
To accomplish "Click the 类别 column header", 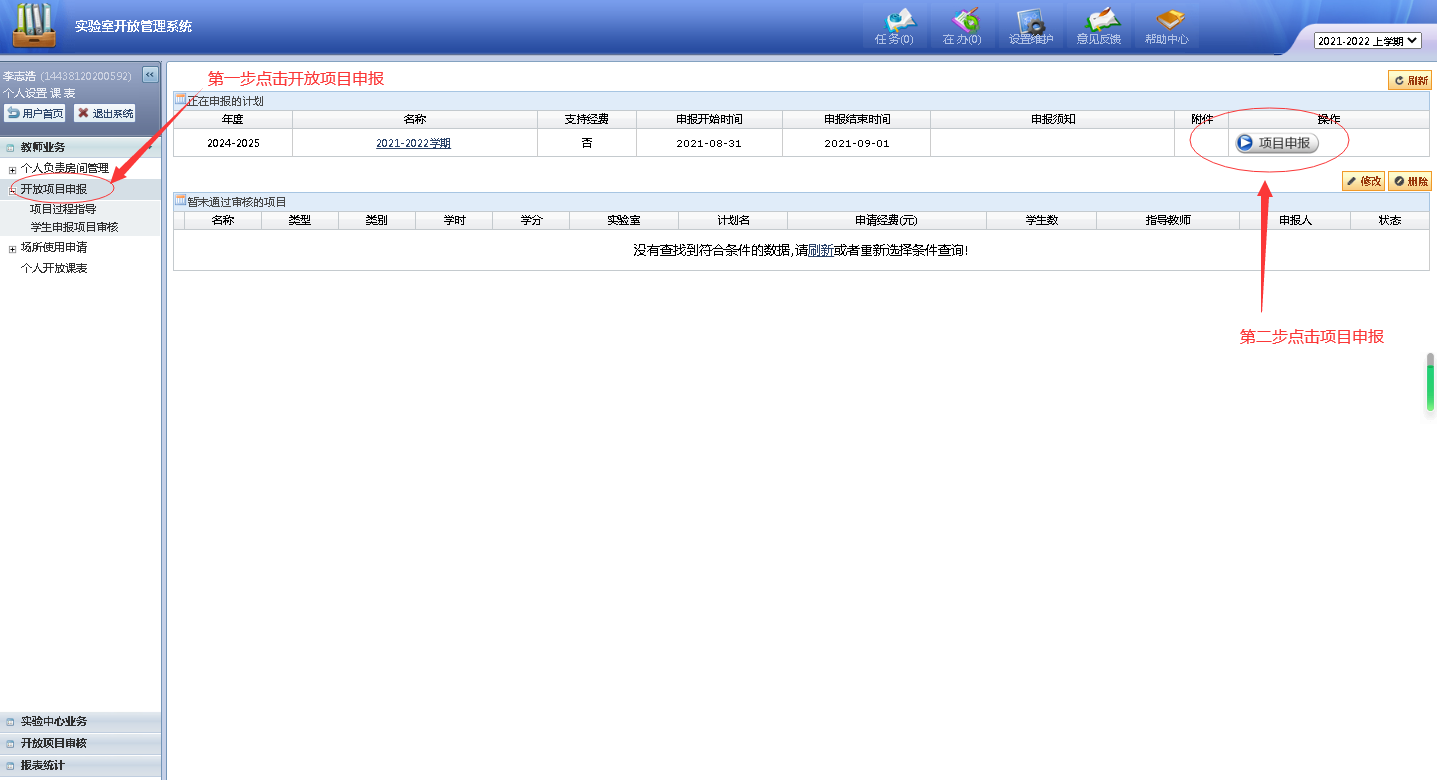I will 377,220.
